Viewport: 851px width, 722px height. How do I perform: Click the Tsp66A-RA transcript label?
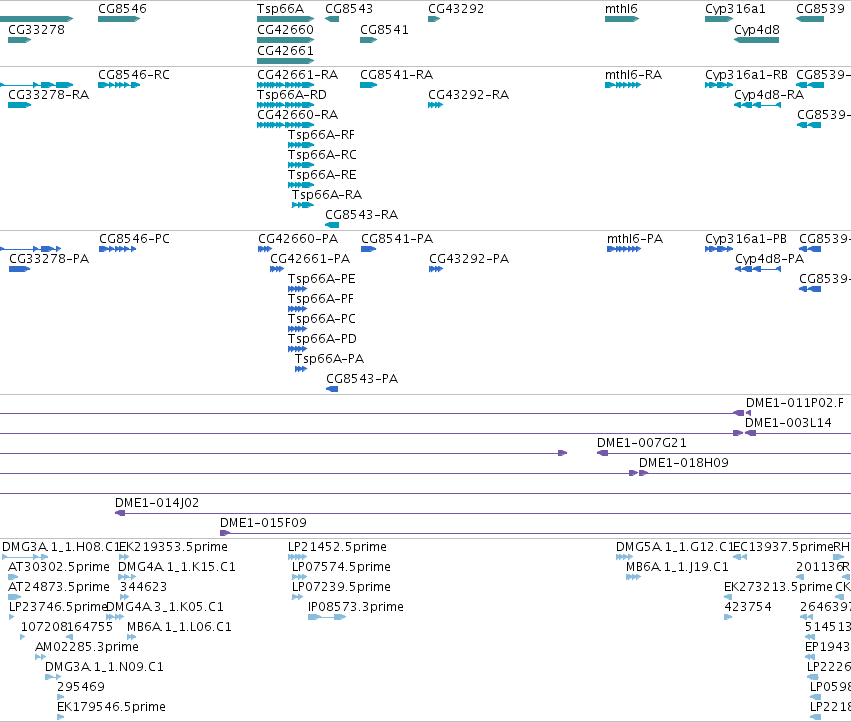tap(327, 195)
